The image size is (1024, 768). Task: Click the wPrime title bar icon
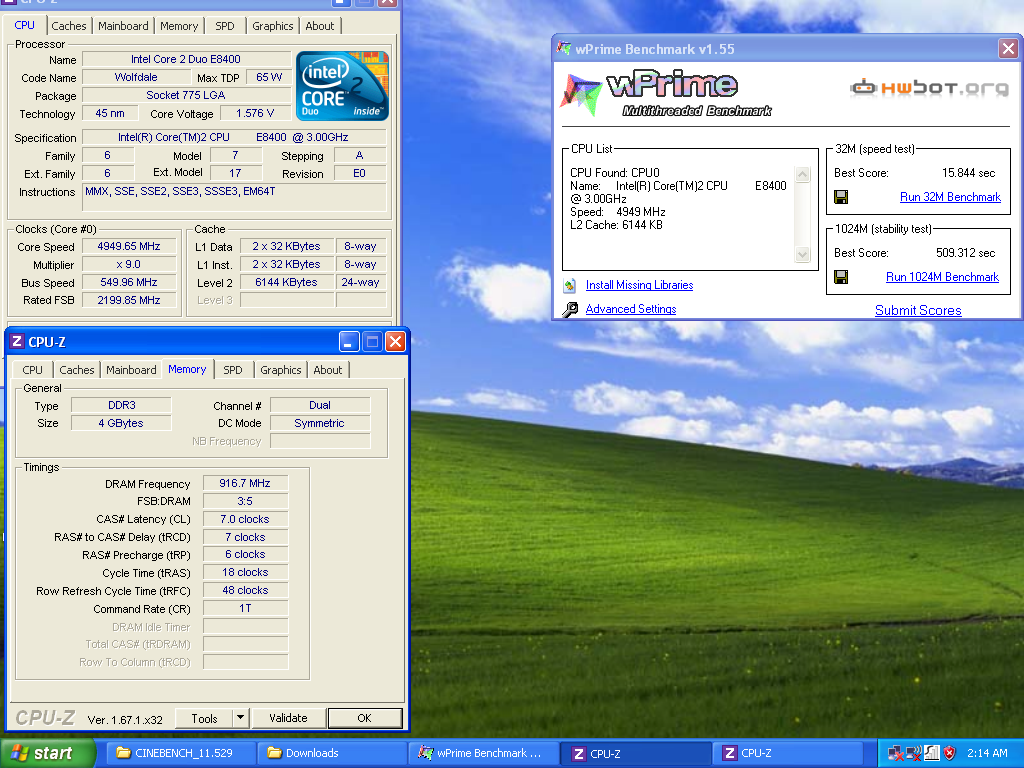click(x=563, y=48)
